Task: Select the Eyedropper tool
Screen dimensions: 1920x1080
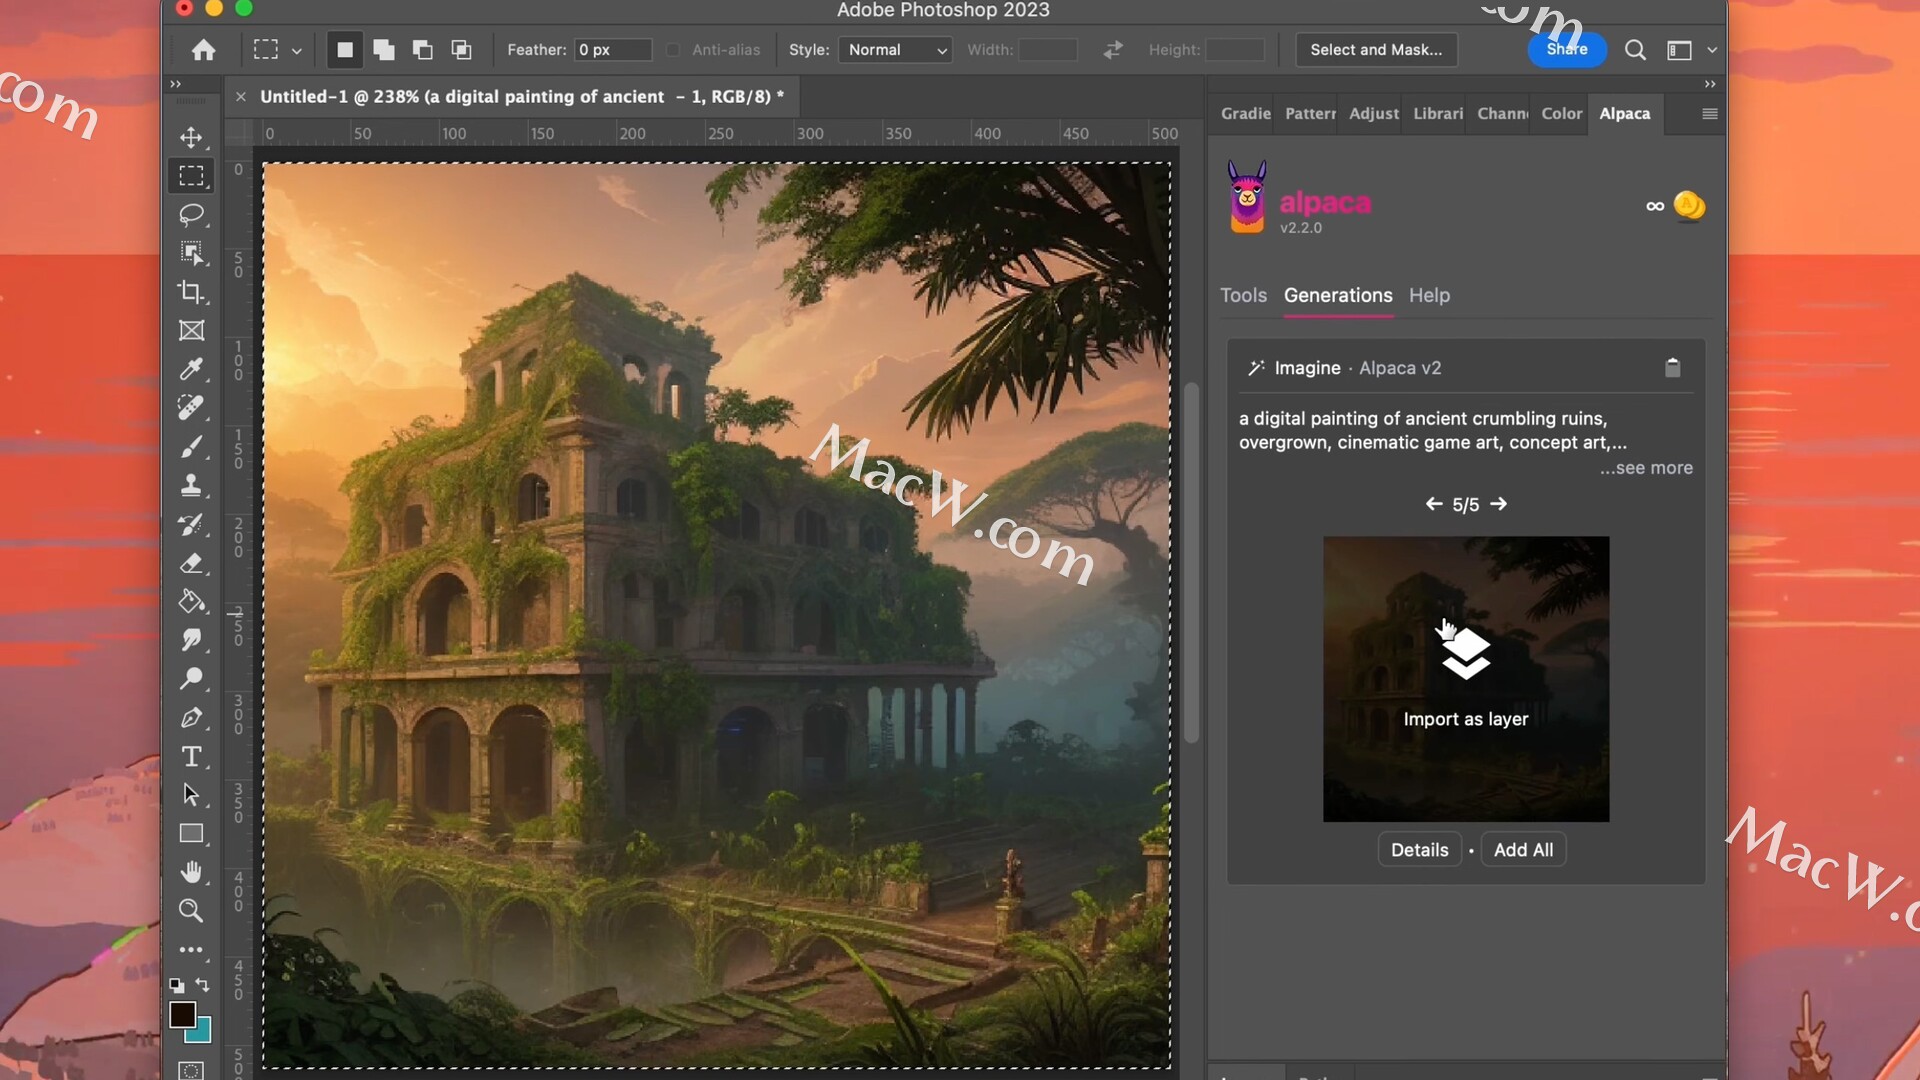Action: coord(191,369)
